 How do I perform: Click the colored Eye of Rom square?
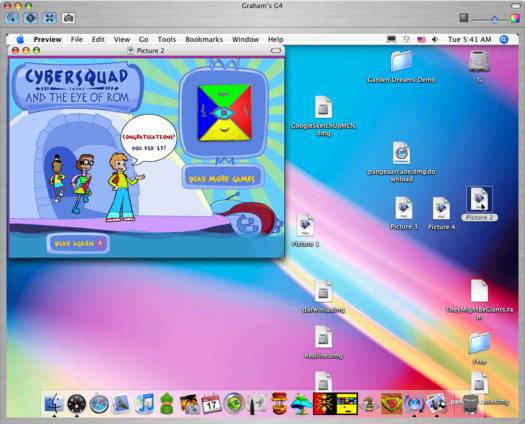[224, 113]
